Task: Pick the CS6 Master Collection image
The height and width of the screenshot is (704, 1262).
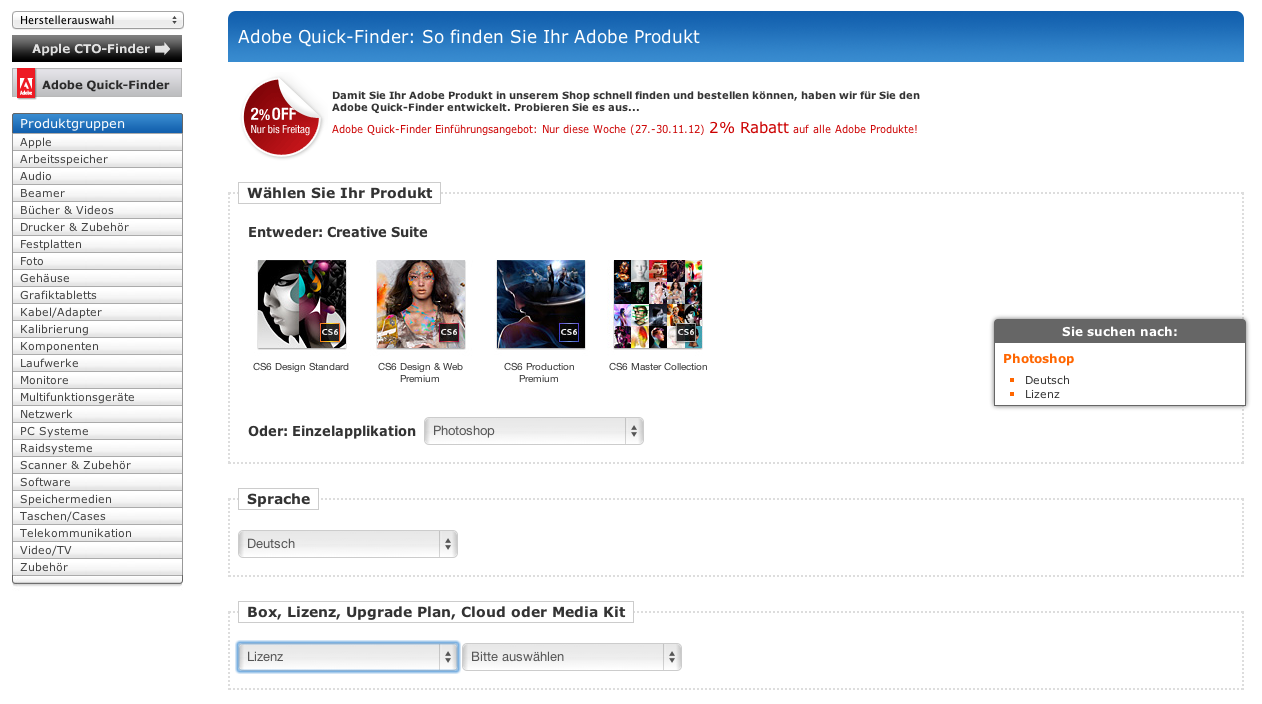Action: pyautogui.click(x=657, y=304)
